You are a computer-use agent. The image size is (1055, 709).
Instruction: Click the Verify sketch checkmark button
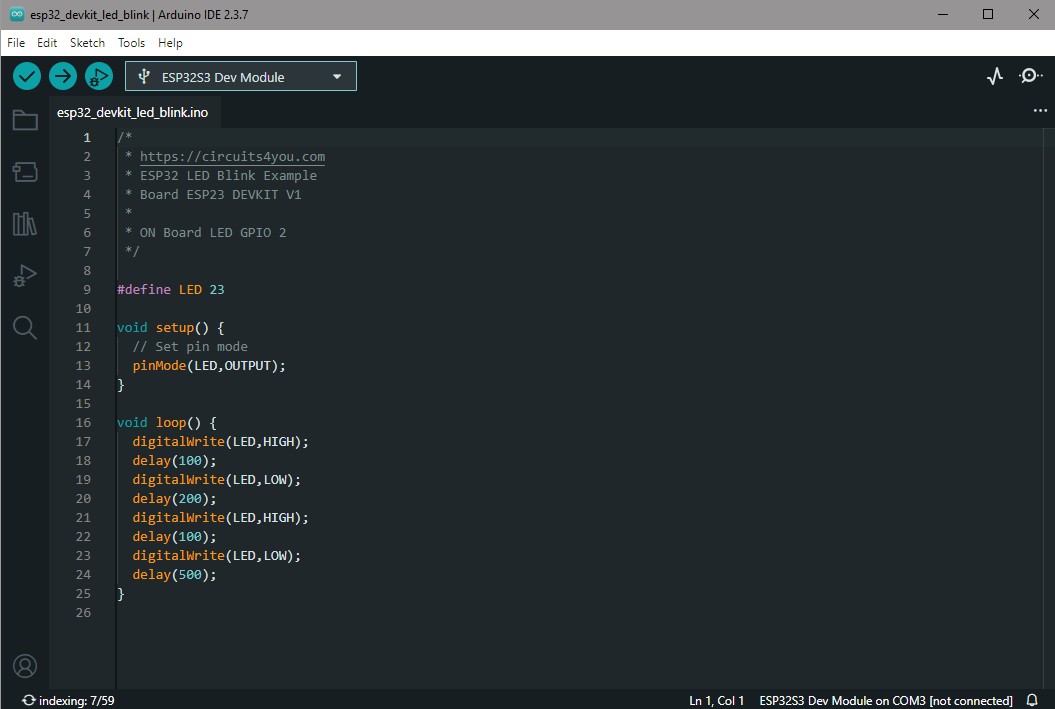click(27, 76)
